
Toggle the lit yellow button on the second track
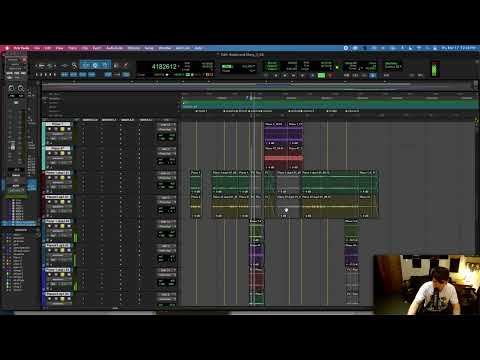[x=62, y=153]
